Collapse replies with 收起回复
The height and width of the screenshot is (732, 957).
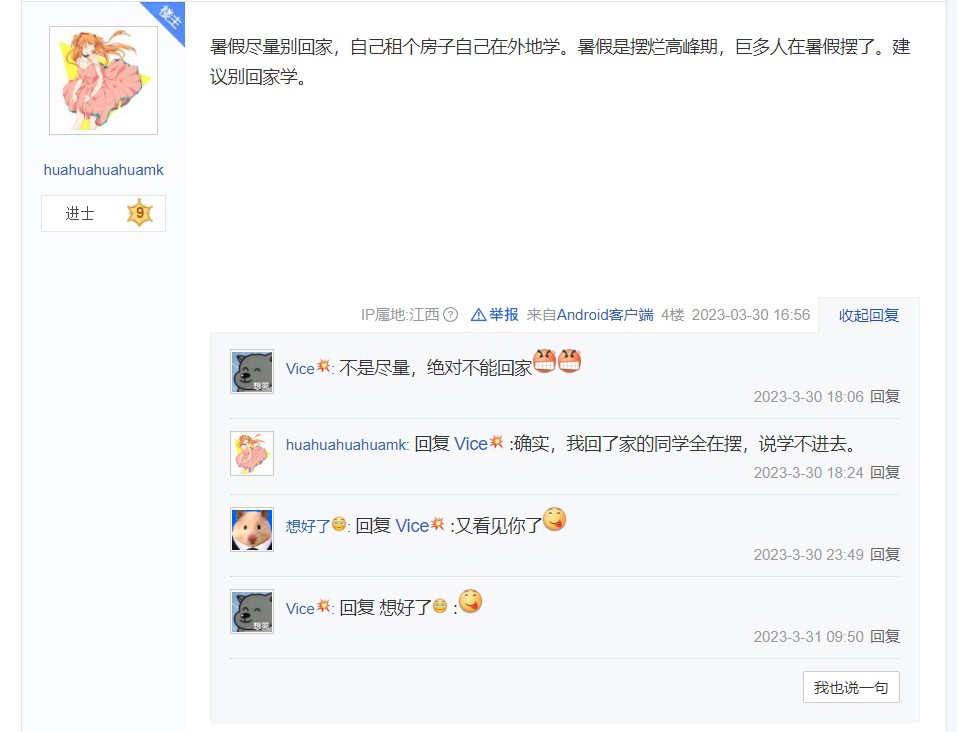869,315
